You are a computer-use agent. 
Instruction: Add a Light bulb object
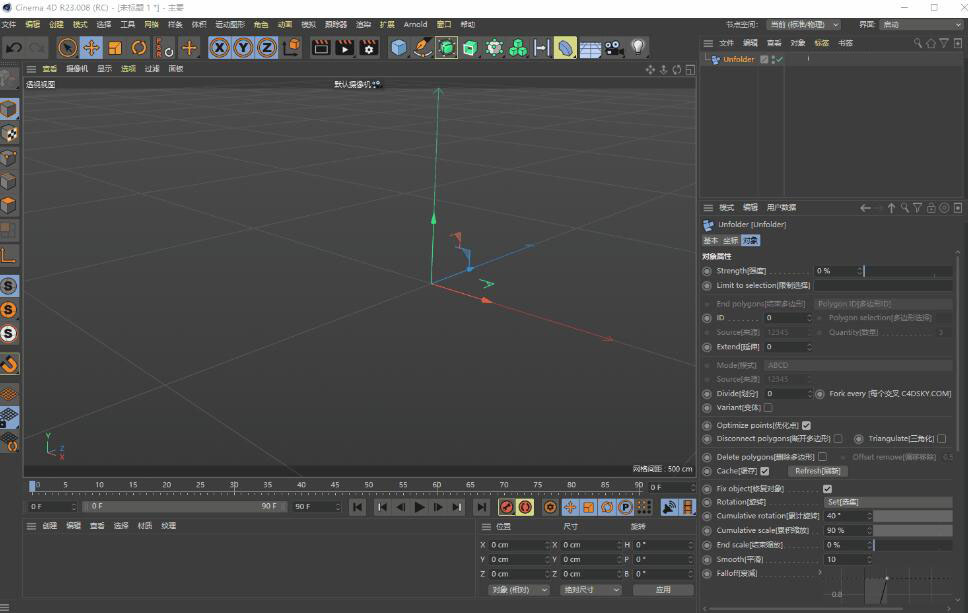(638, 47)
